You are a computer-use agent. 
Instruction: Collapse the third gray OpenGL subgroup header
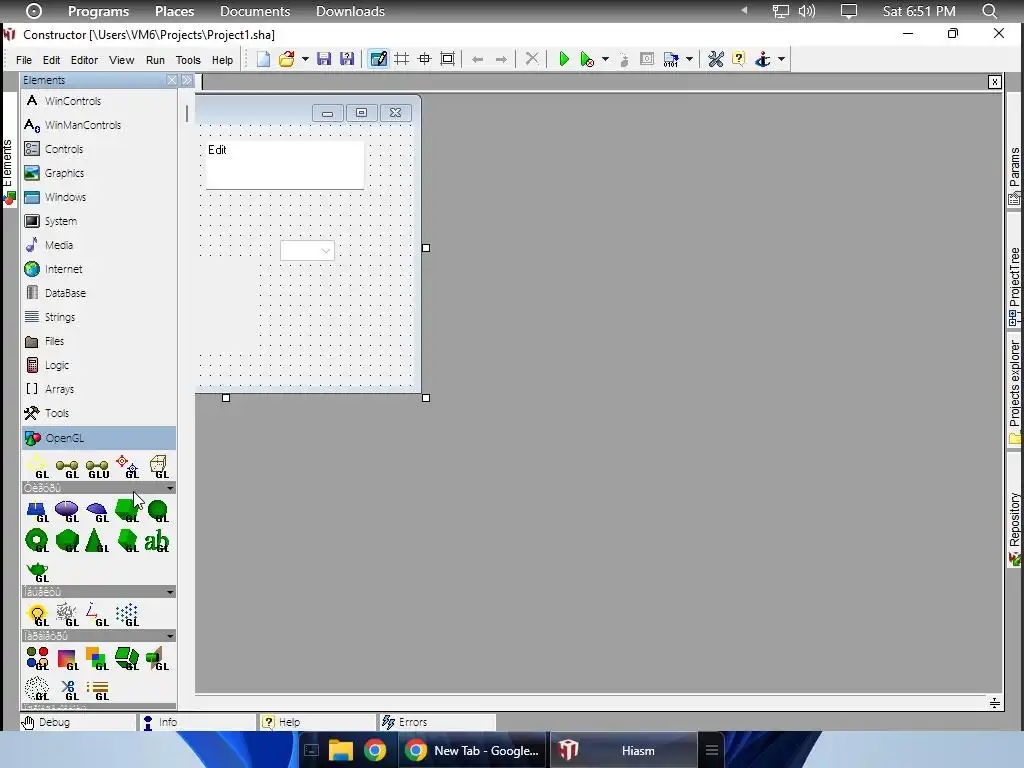(x=99, y=635)
